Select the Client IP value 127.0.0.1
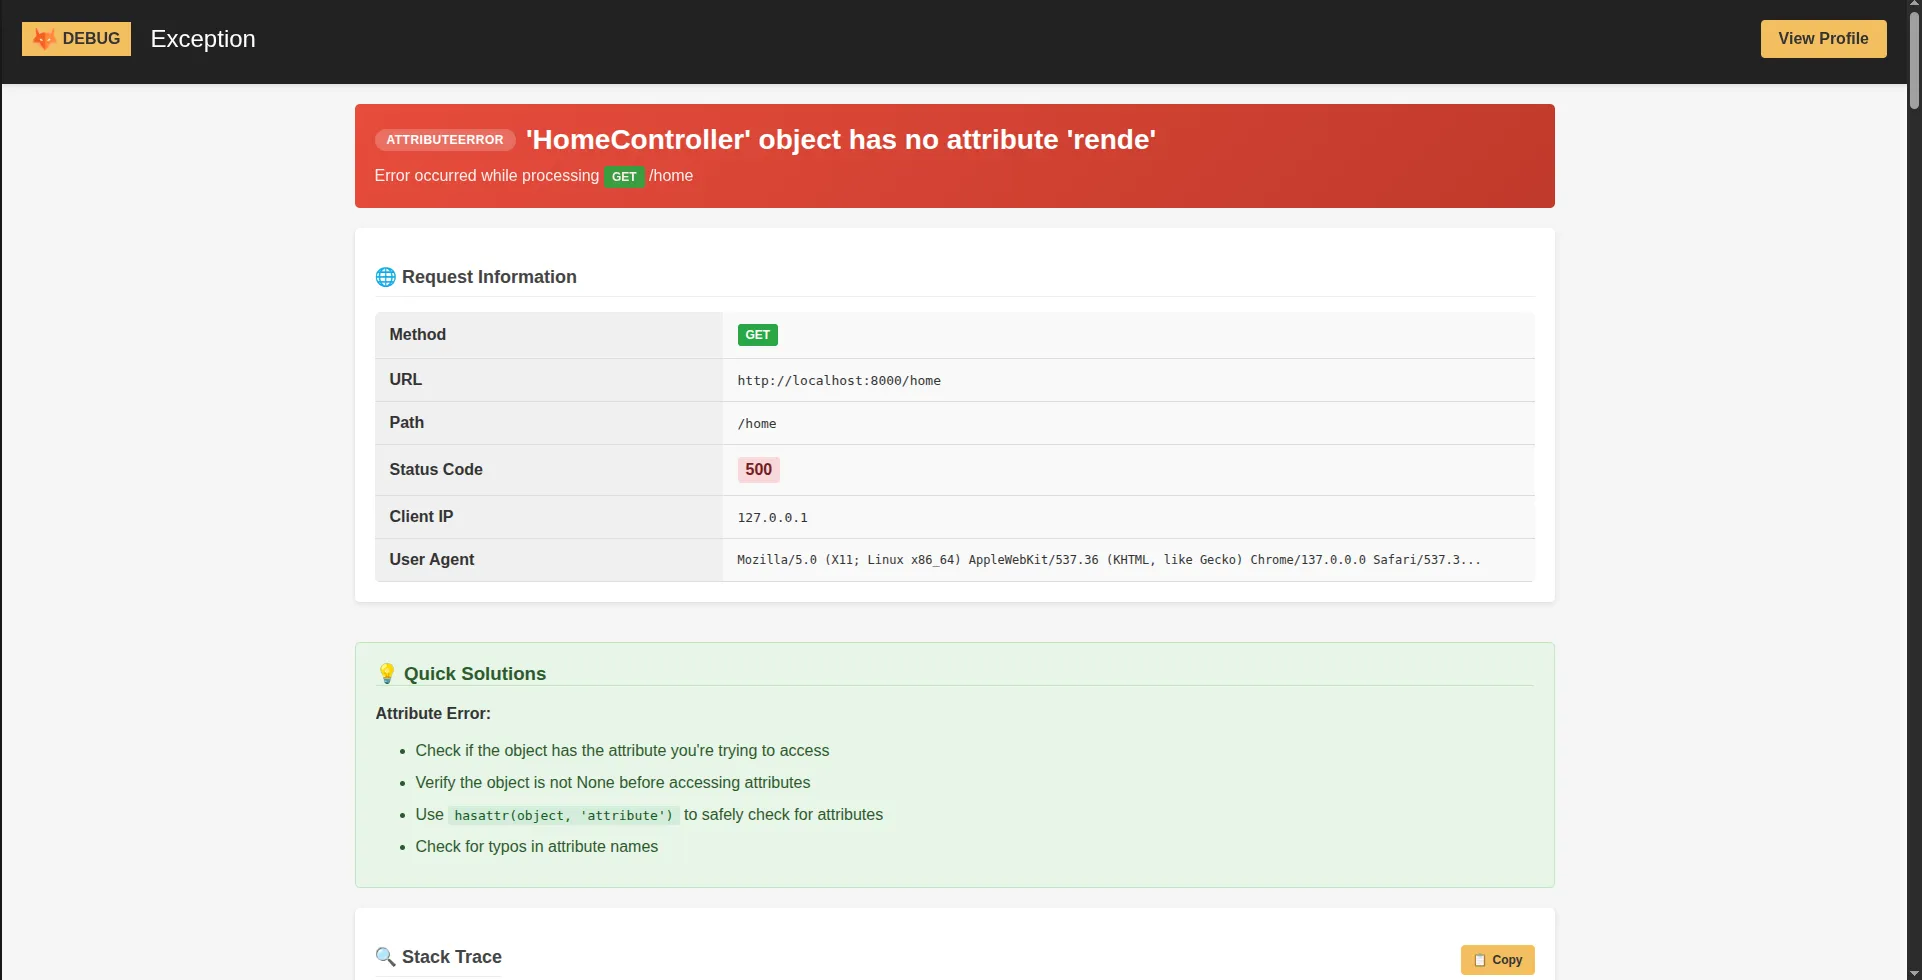The width and height of the screenshot is (1922, 980). pos(772,518)
